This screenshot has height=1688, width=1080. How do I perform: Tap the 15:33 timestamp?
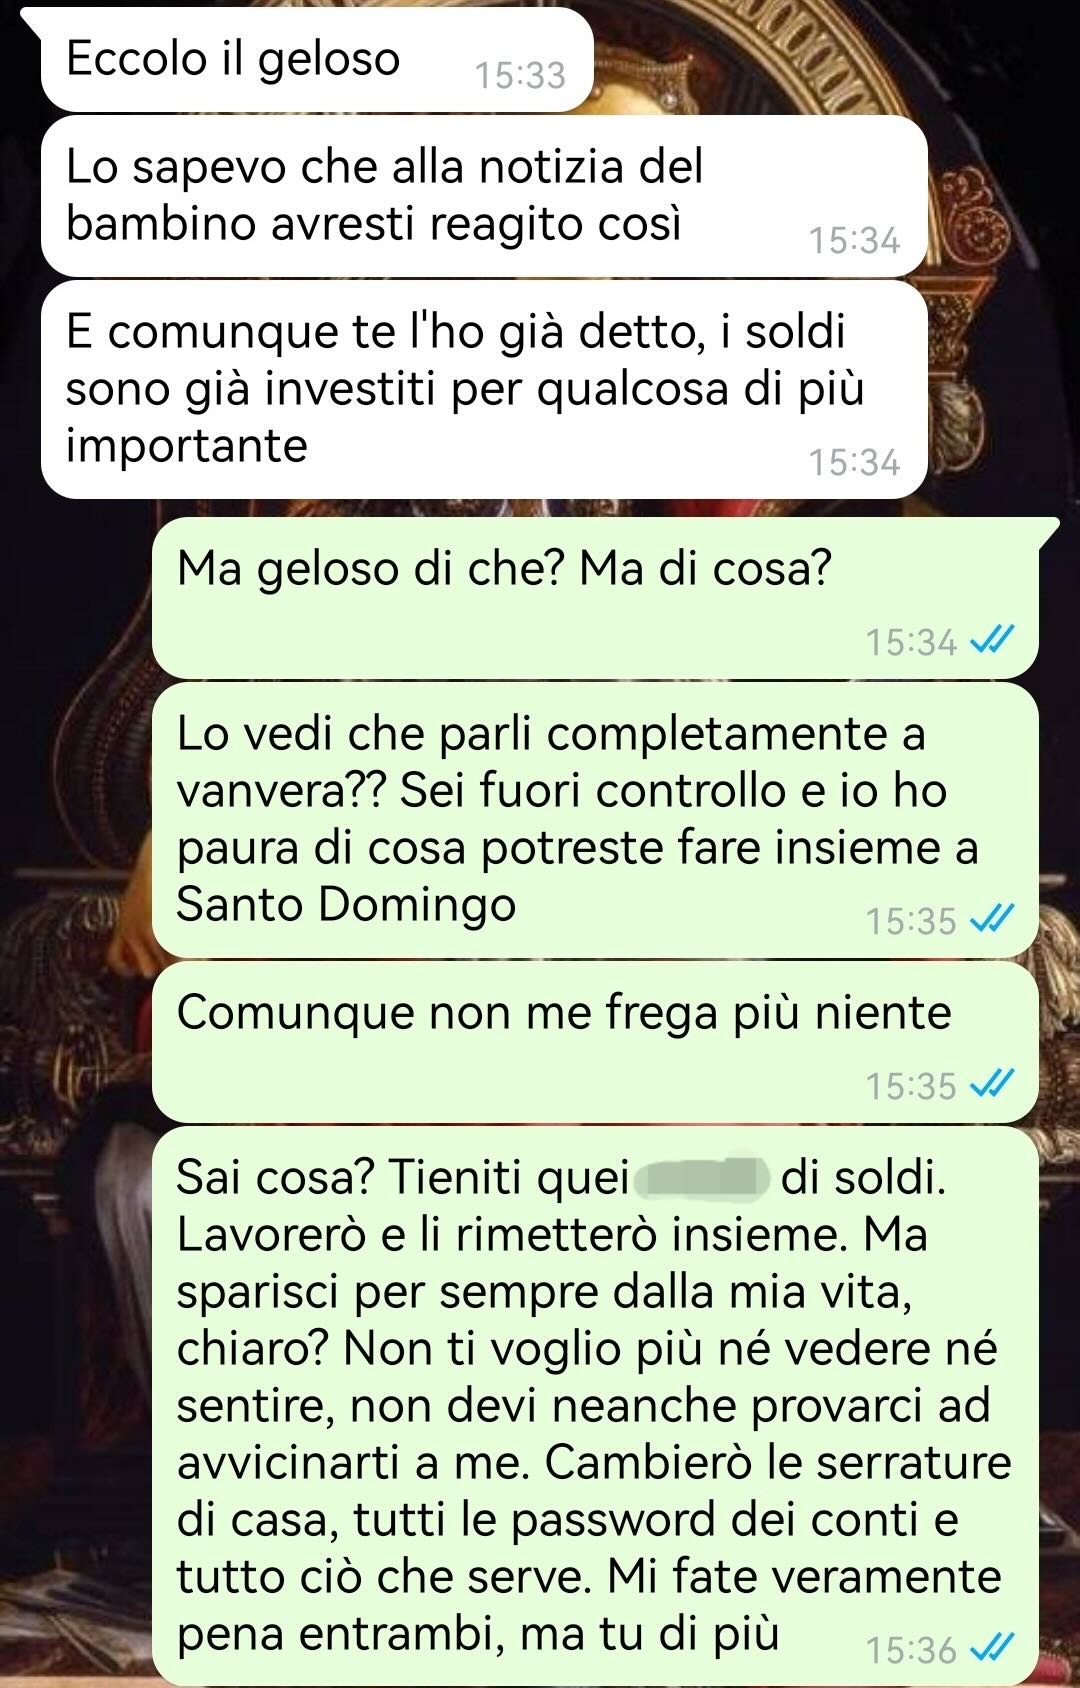click(x=520, y=75)
